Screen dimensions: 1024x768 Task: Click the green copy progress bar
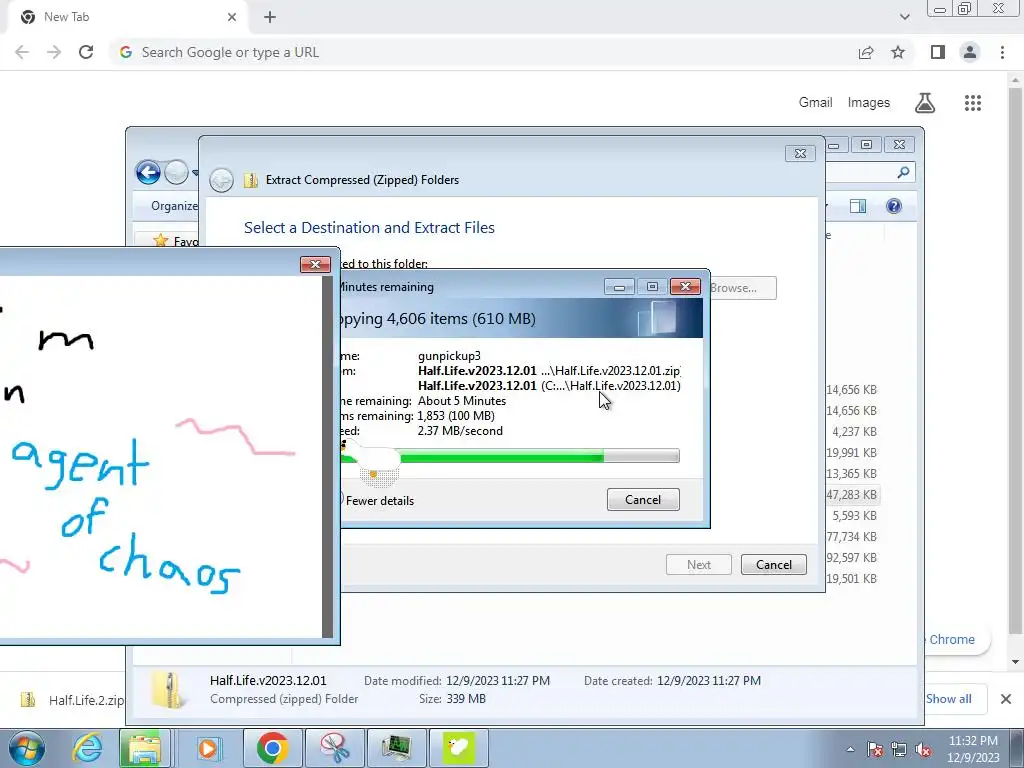point(509,456)
